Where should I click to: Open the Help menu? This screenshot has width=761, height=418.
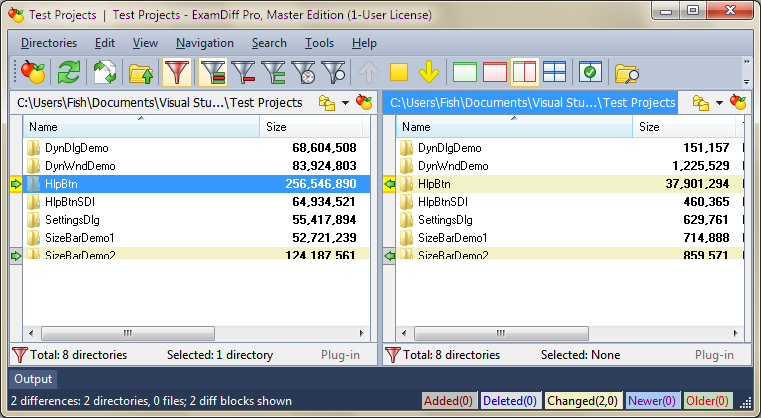(x=364, y=43)
